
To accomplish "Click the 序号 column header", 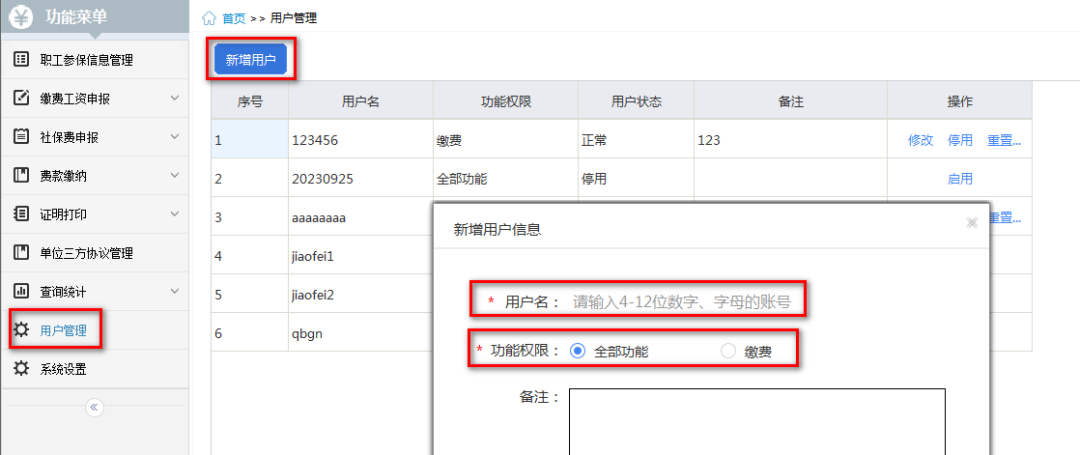I will point(249,101).
